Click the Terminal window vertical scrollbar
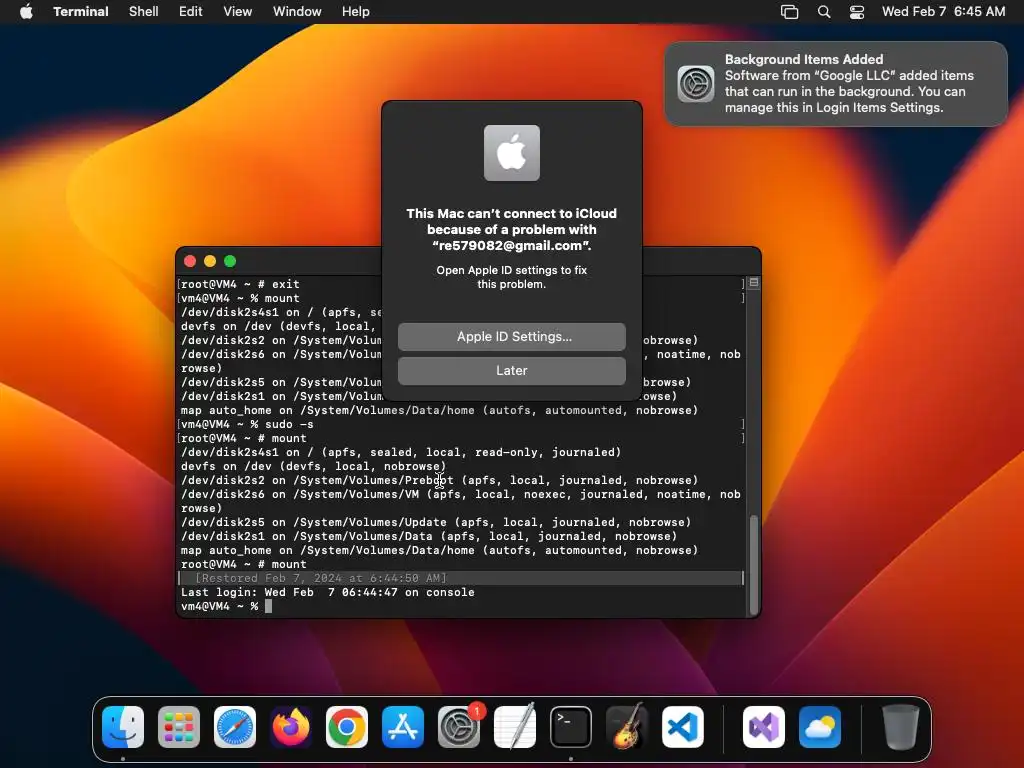 pos(754,564)
